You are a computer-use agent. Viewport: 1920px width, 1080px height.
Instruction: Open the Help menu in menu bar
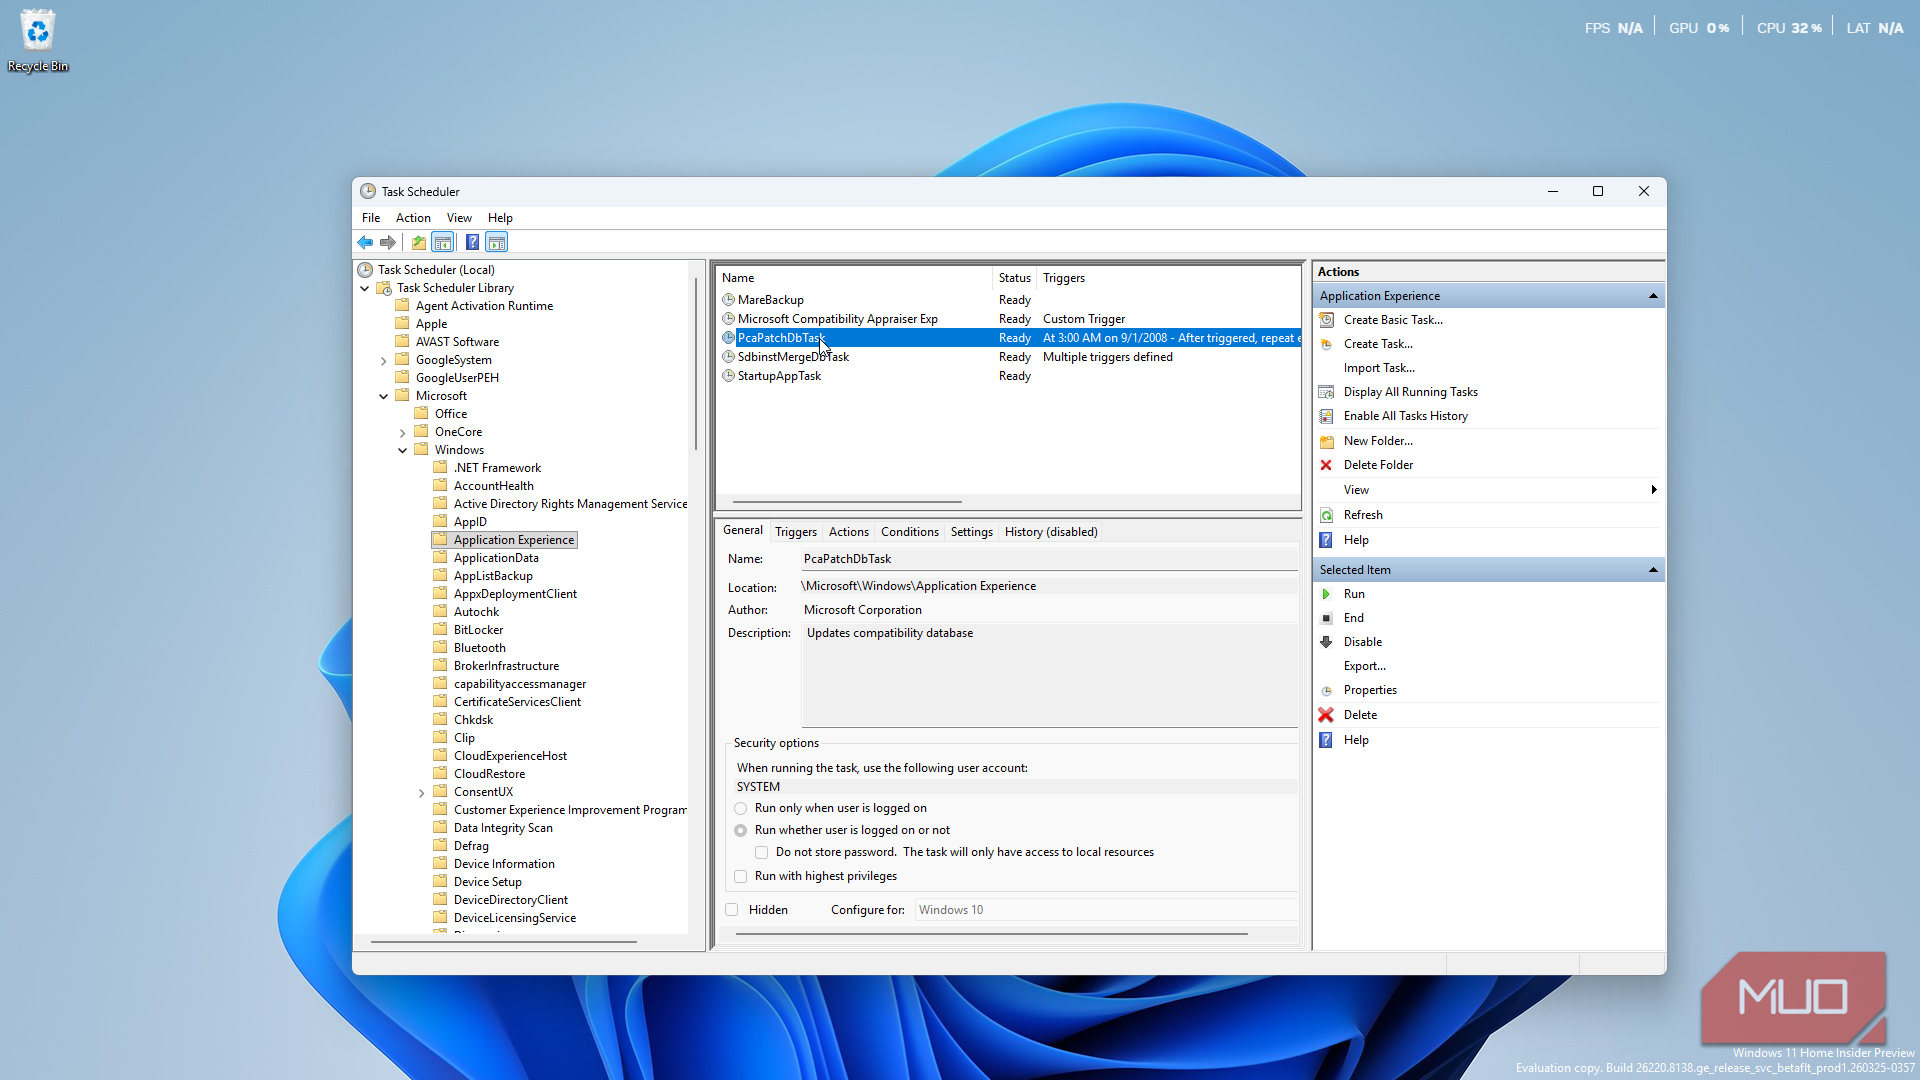(500, 218)
